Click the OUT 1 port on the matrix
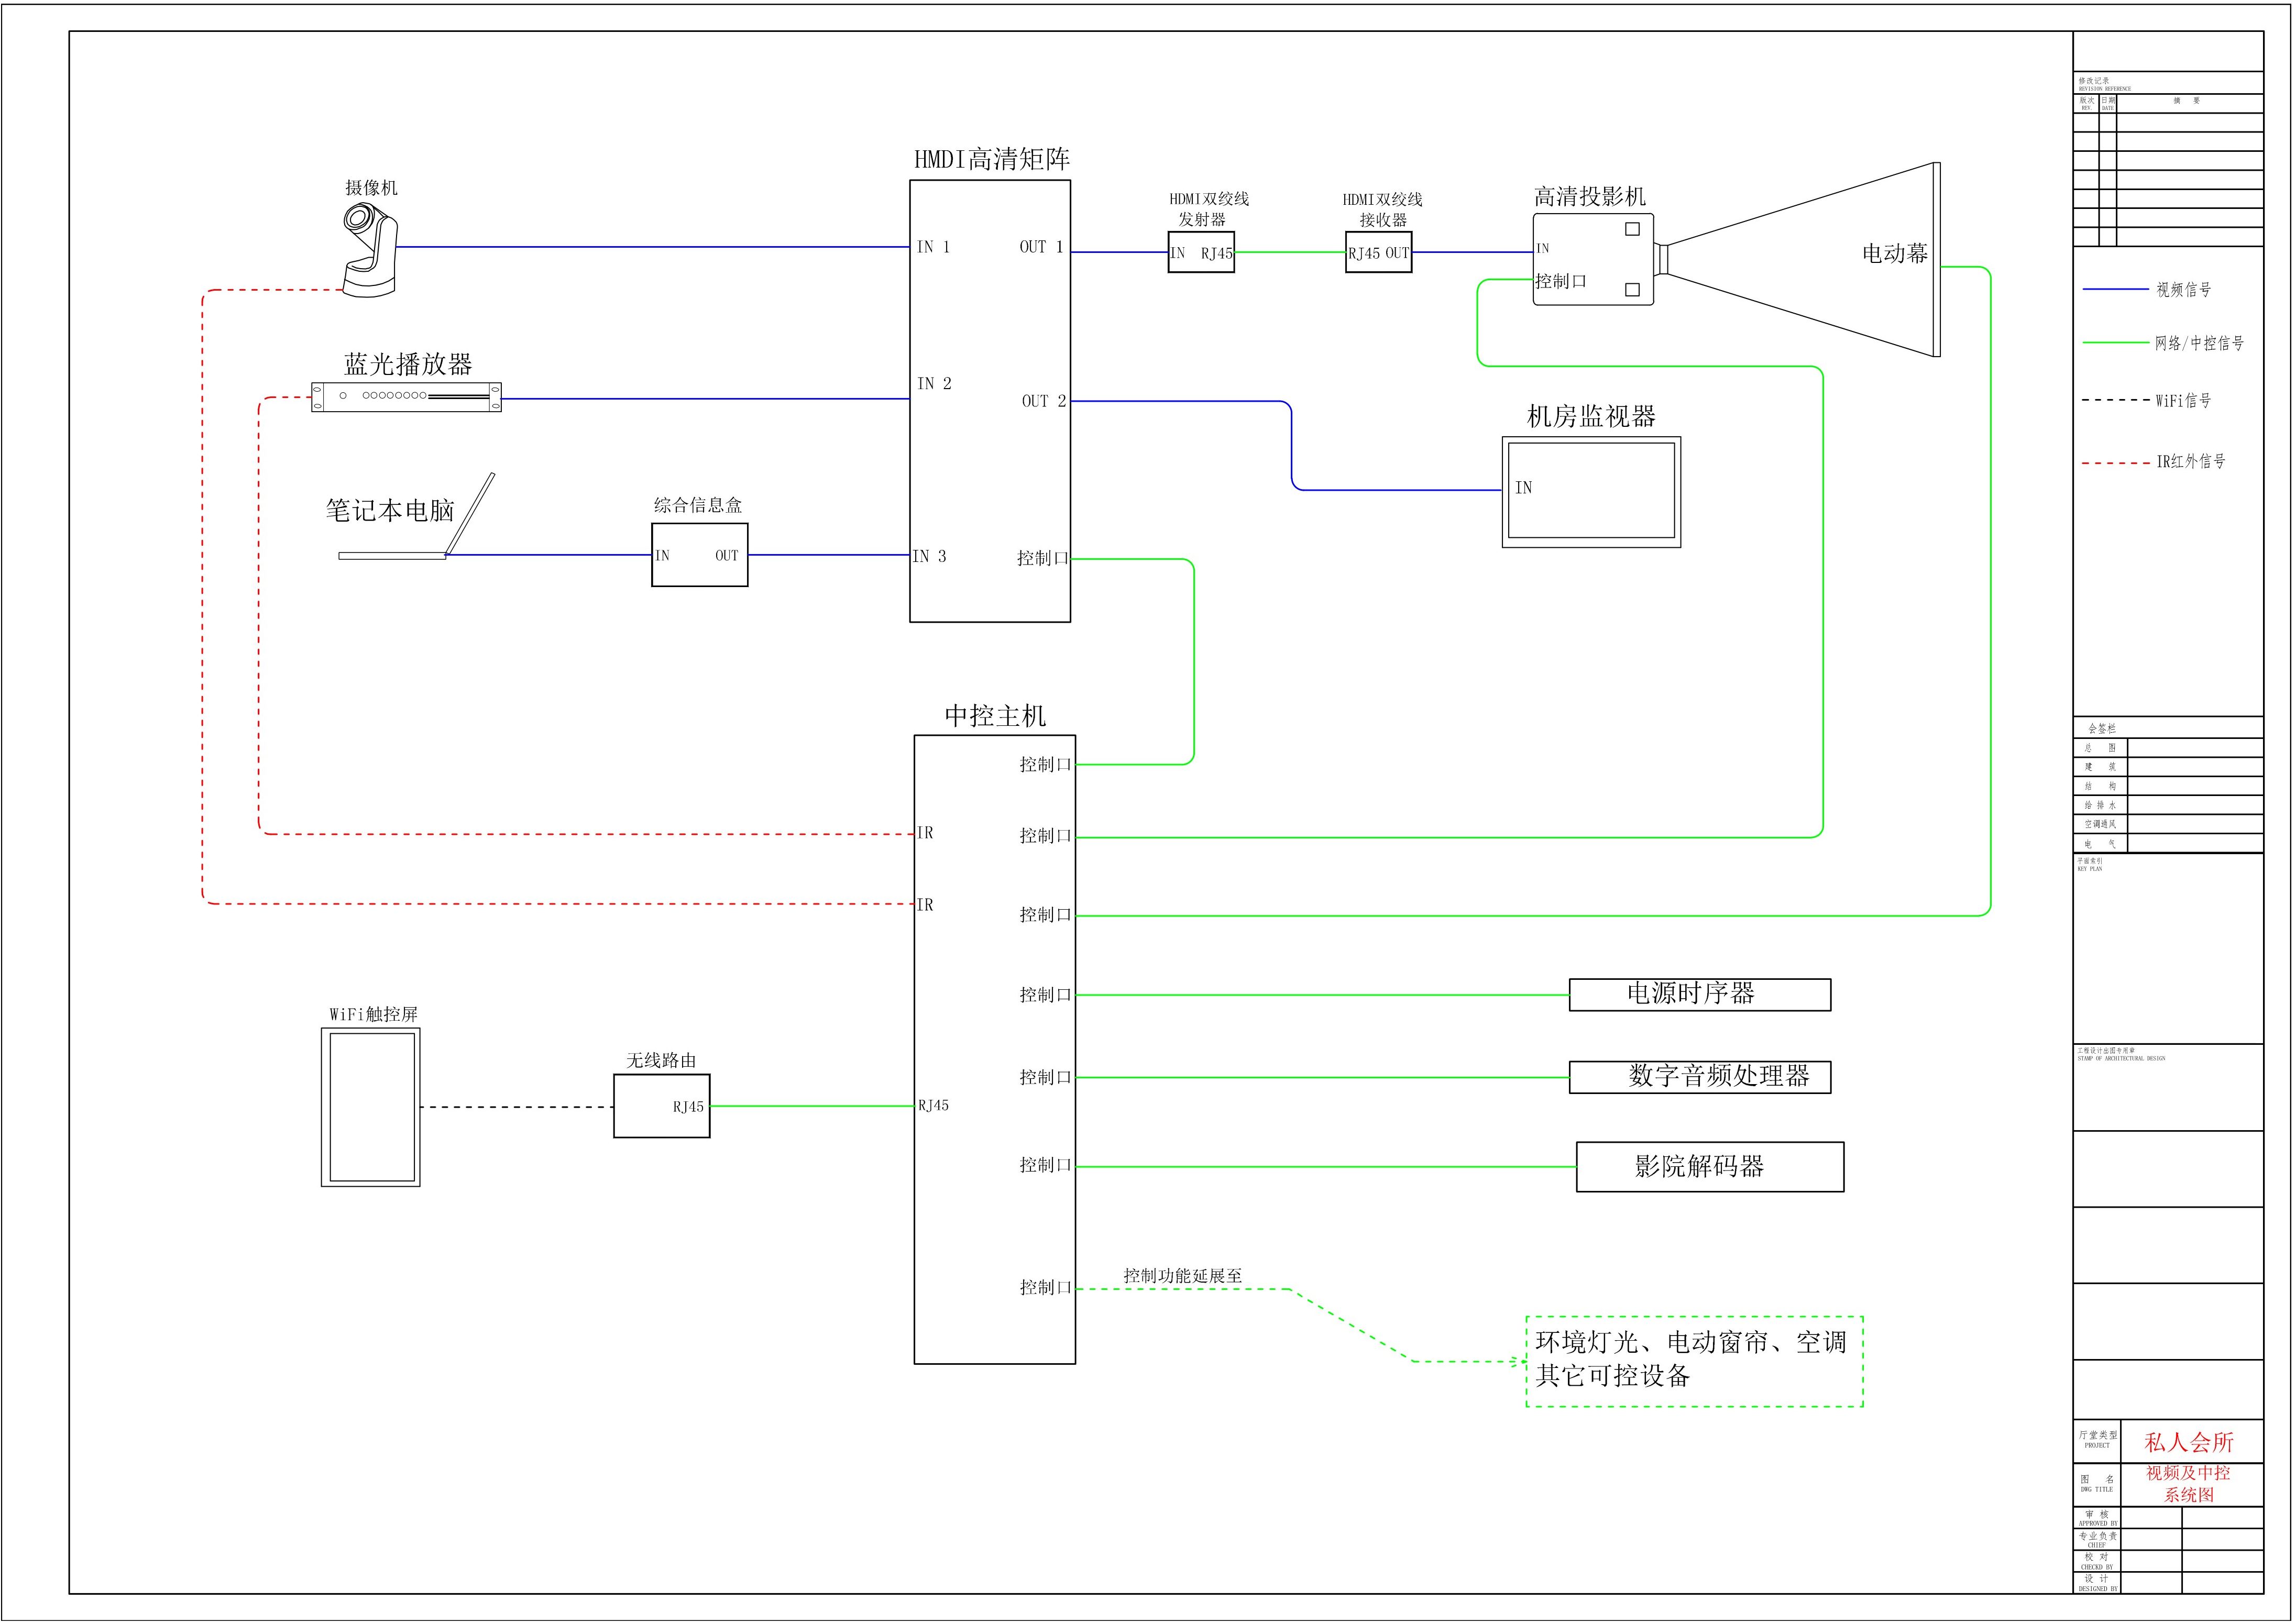 click(x=1042, y=247)
